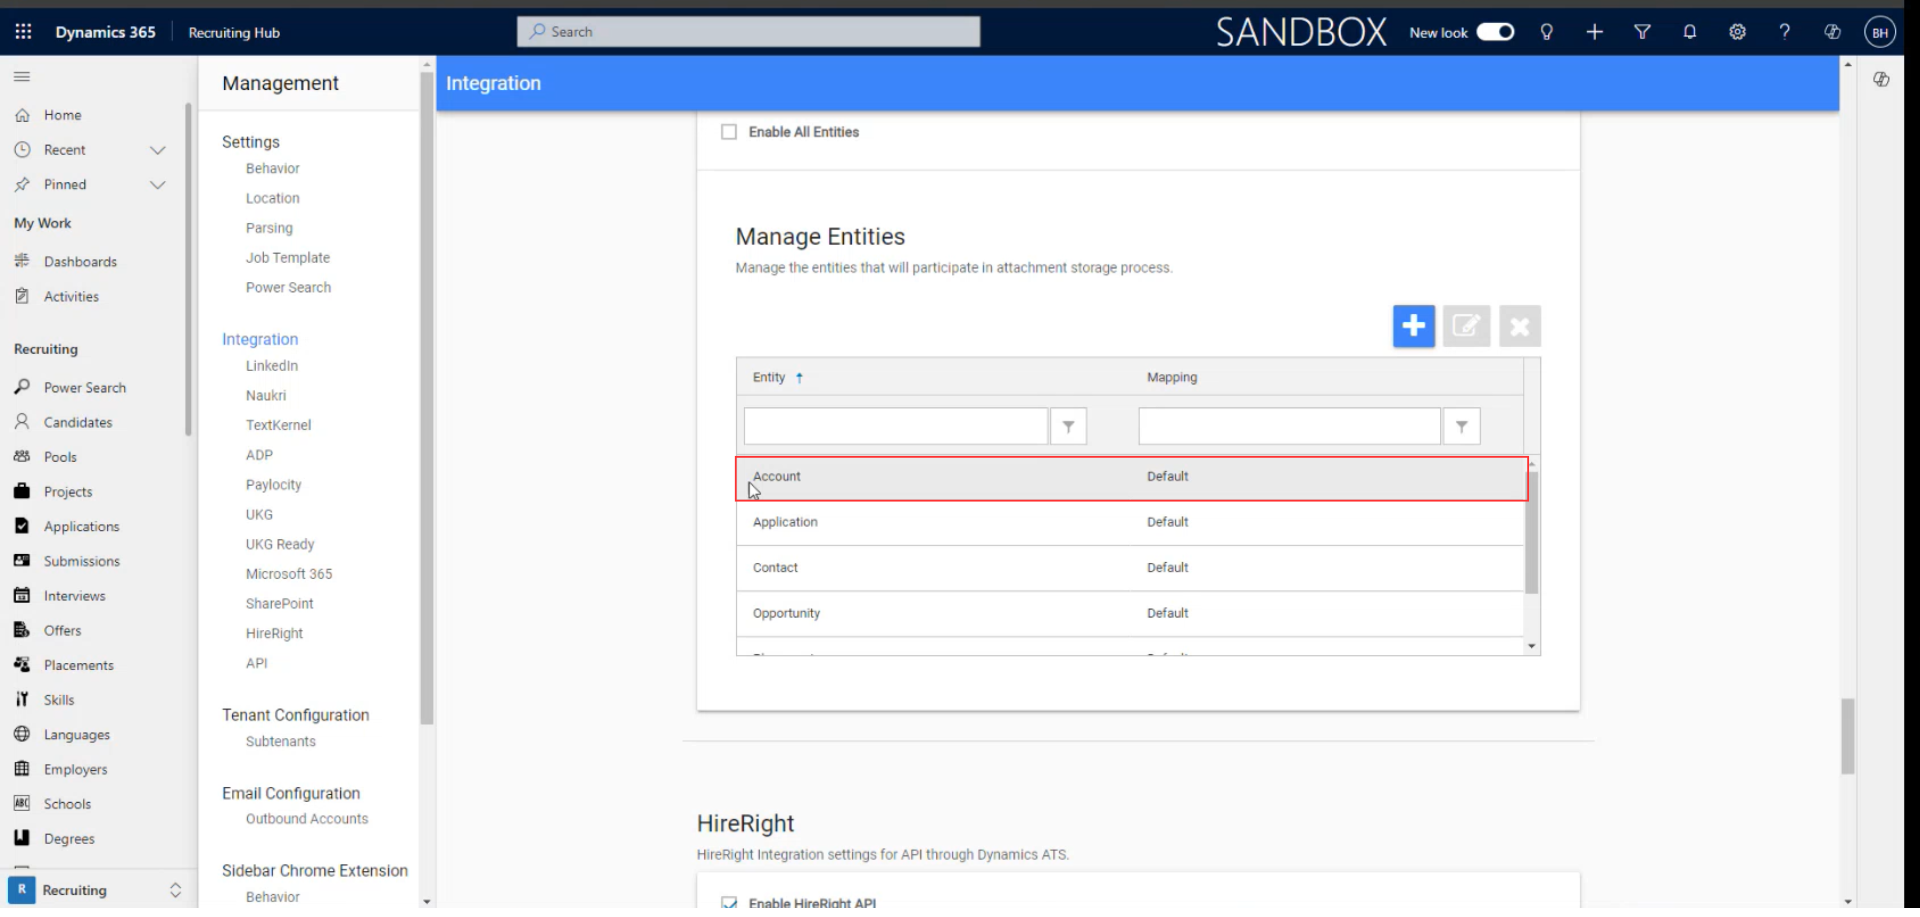The image size is (1920, 917).
Task: Open the Dynamics 365 app launcher waffle
Action: pyautogui.click(x=23, y=32)
